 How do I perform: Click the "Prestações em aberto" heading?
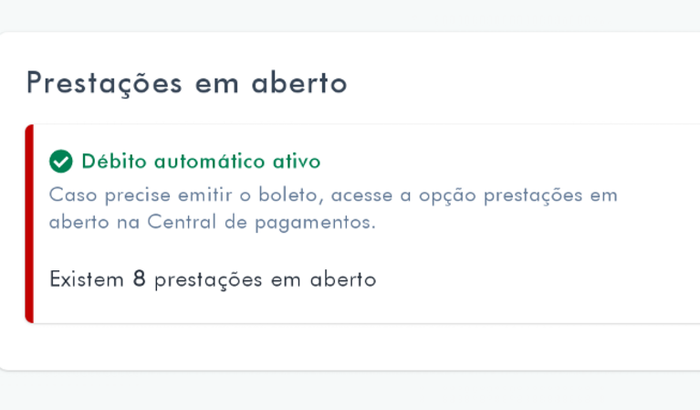coord(187,83)
